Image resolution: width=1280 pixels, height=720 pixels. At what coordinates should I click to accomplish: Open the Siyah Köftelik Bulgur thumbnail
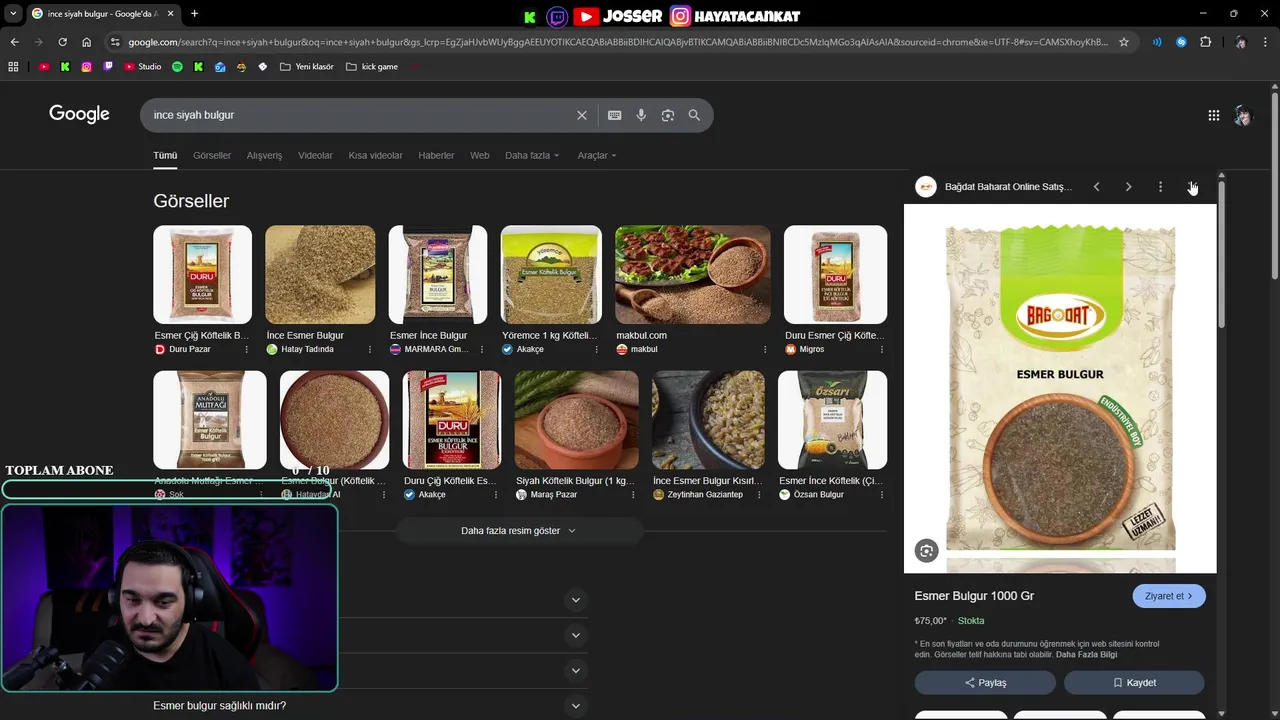pos(576,420)
